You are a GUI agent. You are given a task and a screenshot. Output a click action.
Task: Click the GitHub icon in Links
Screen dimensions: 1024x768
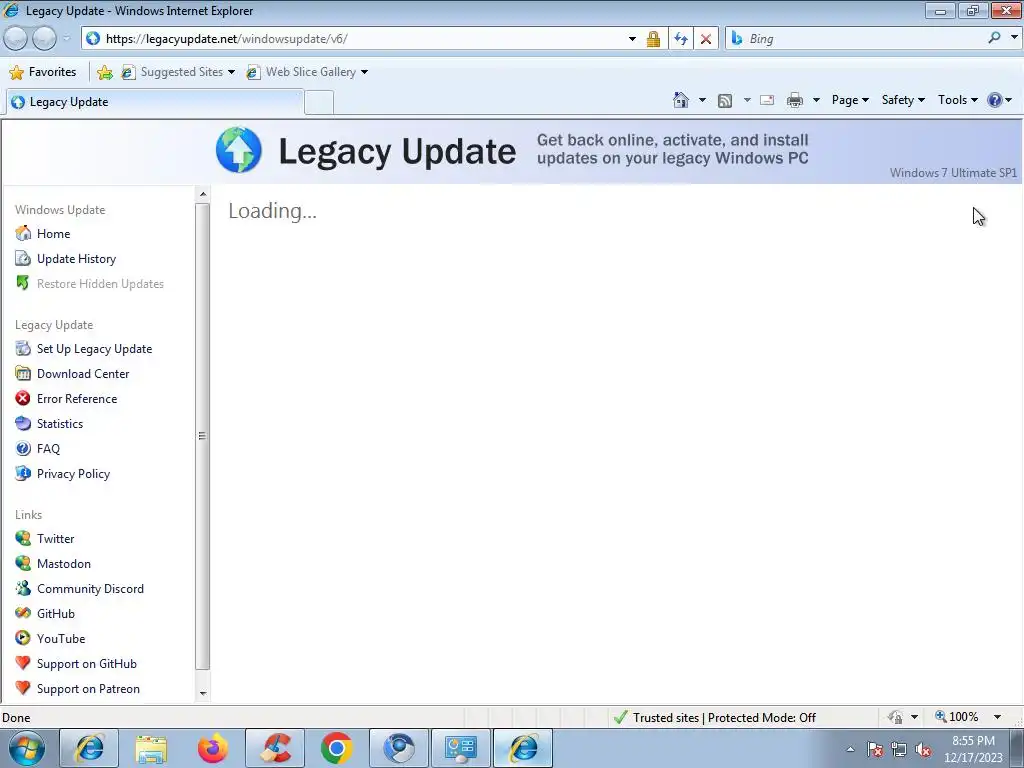coord(23,613)
